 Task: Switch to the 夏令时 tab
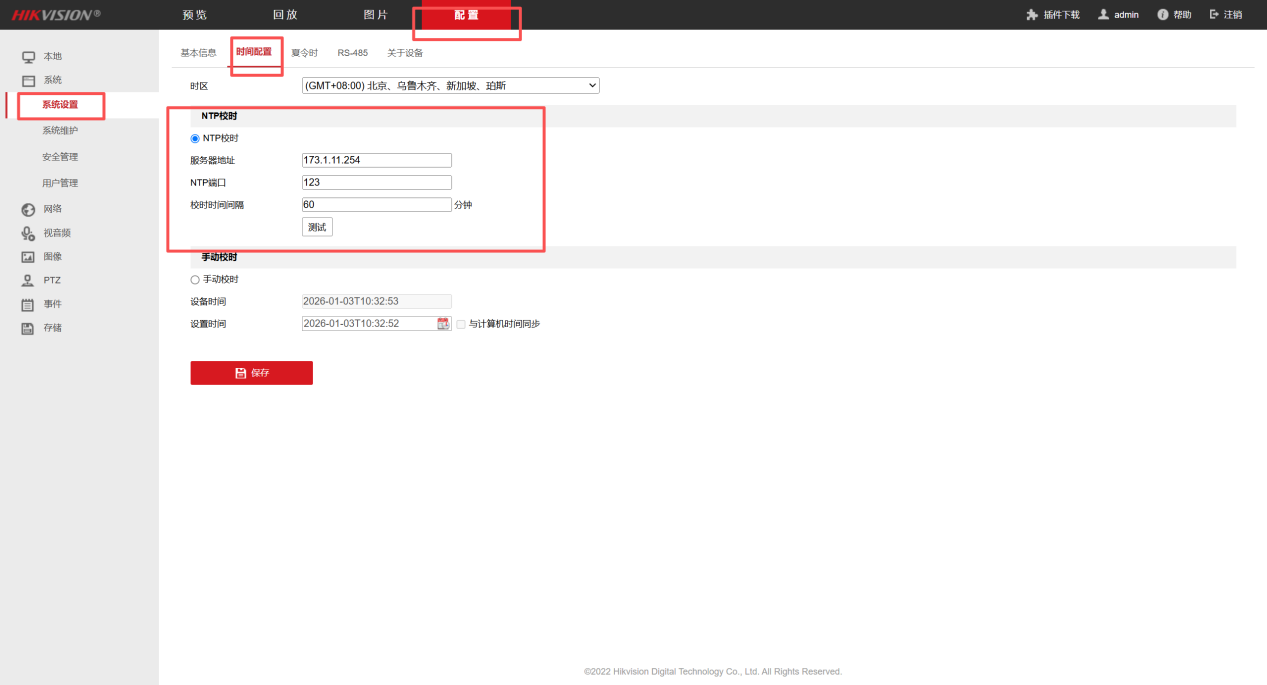(x=304, y=53)
